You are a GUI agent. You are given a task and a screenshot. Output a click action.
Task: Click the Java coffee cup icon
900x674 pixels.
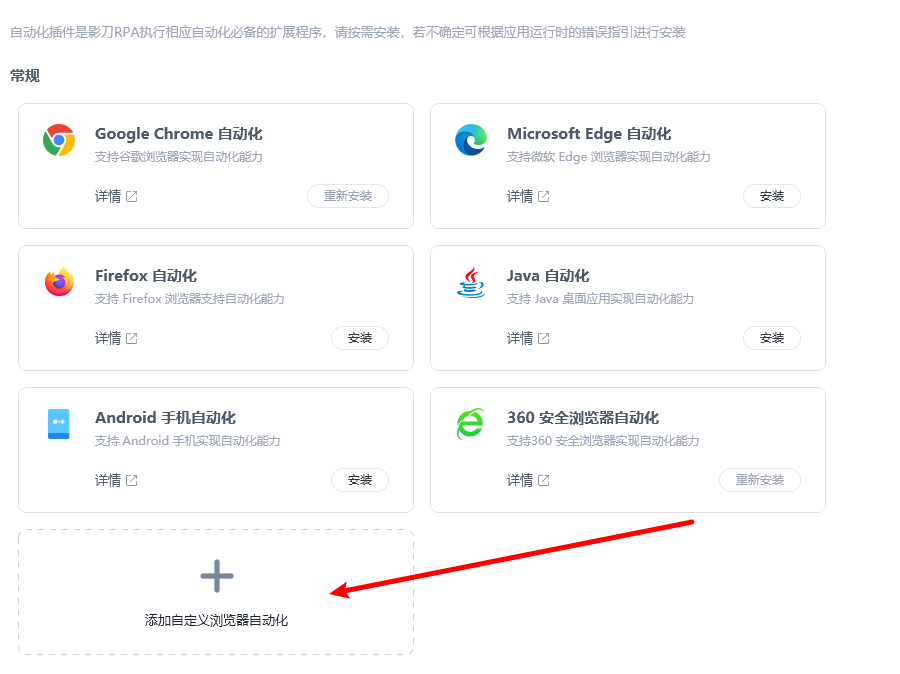pyautogui.click(x=471, y=283)
